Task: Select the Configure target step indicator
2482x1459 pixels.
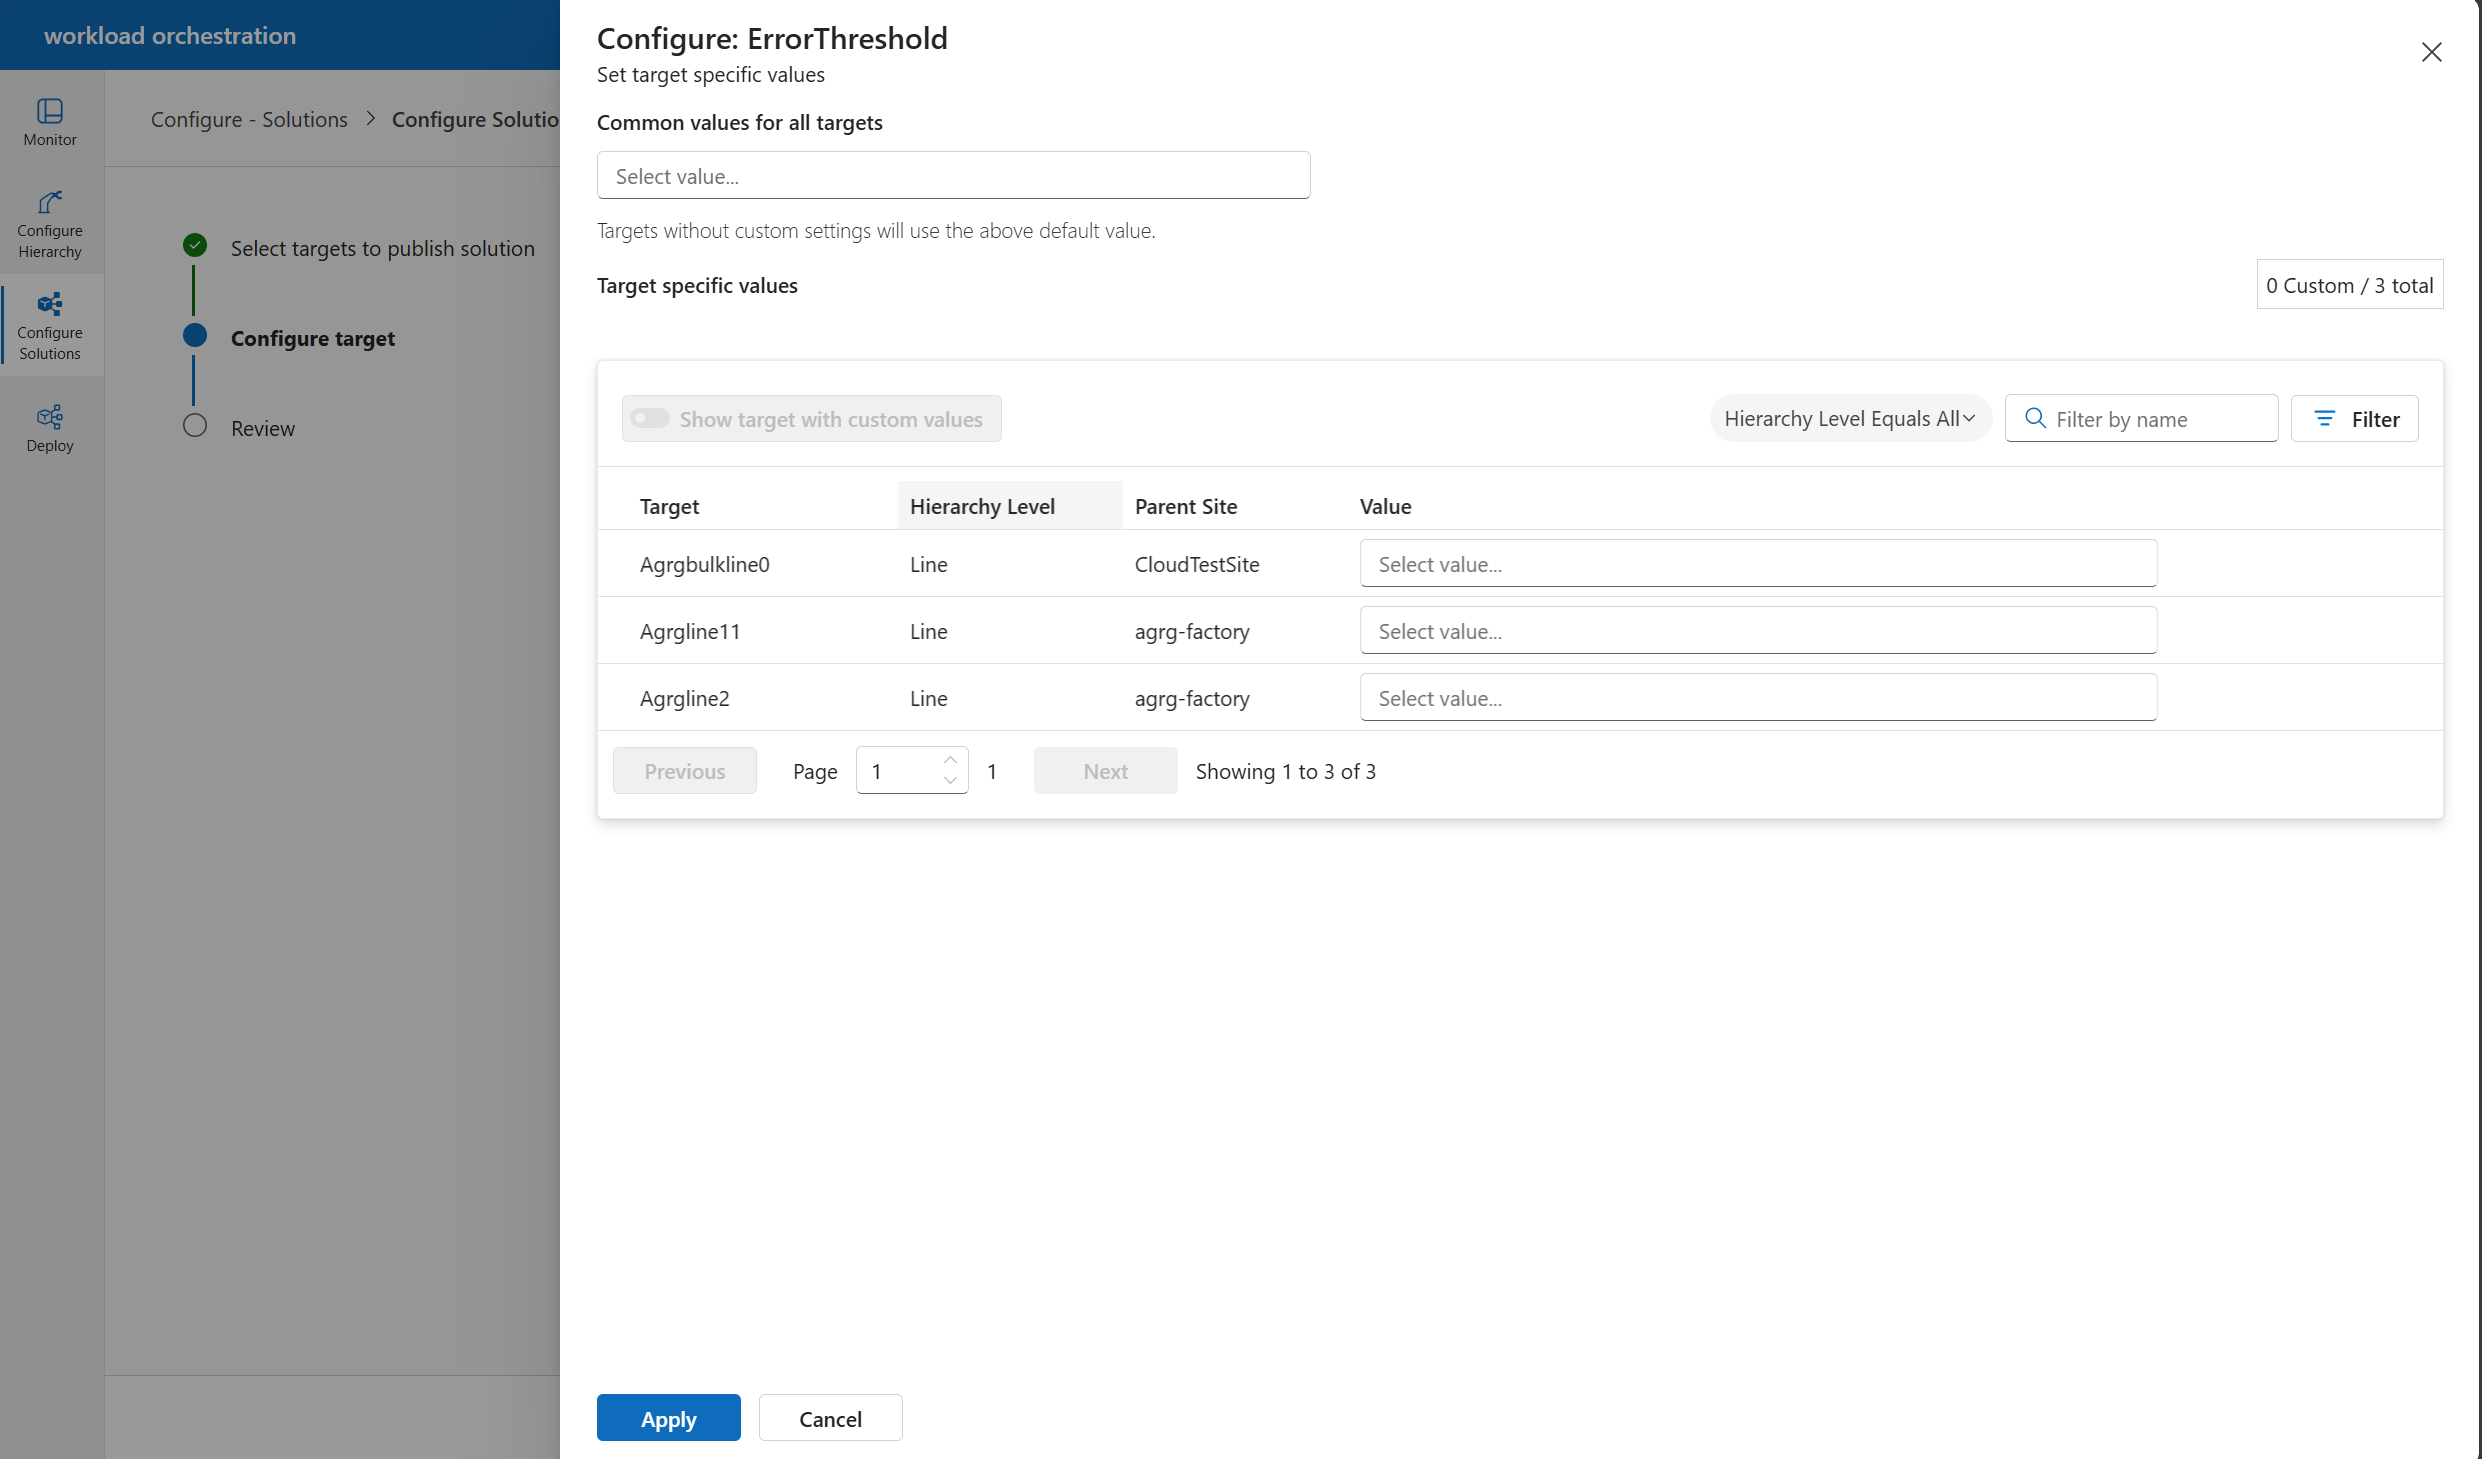Action: [195, 336]
